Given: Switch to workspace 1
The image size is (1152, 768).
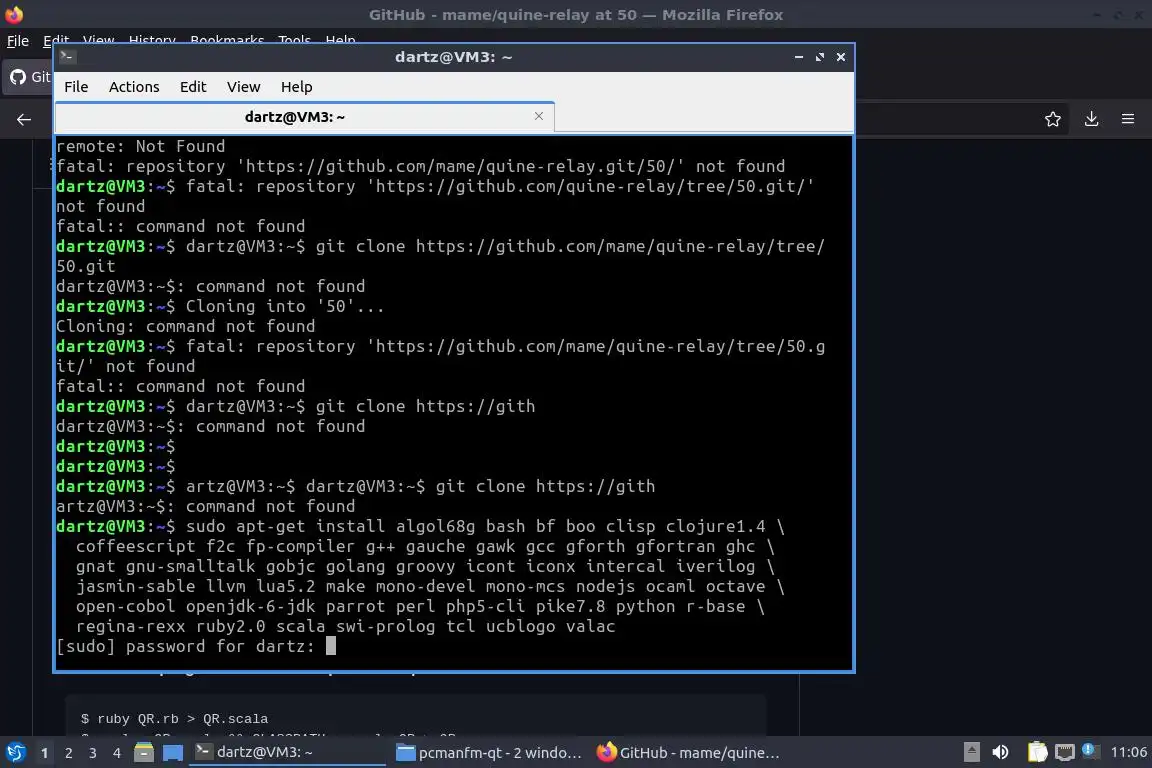Looking at the screenshot, I should pyautogui.click(x=45, y=753).
